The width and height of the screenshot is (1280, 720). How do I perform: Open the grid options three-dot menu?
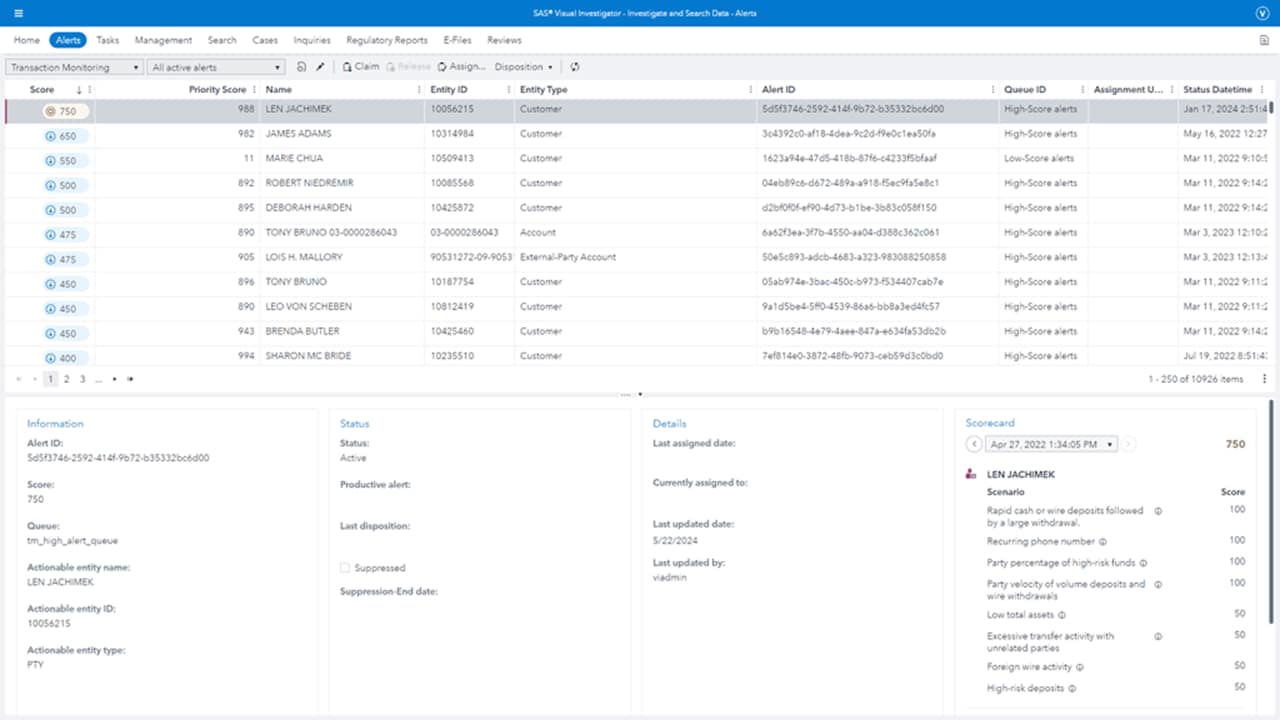click(x=1264, y=379)
